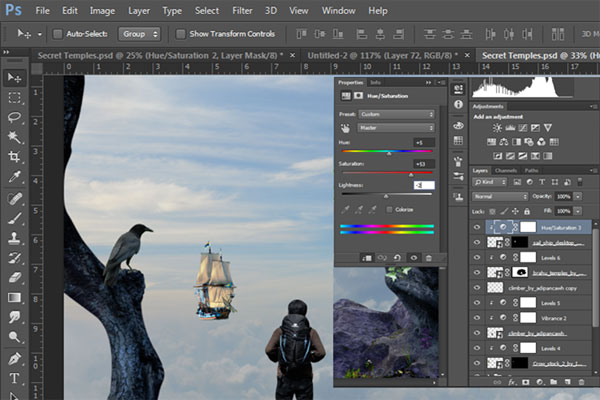Check Show Transform Controls
The height and width of the screenshot is (400, 600).
[x=180, y=34]
